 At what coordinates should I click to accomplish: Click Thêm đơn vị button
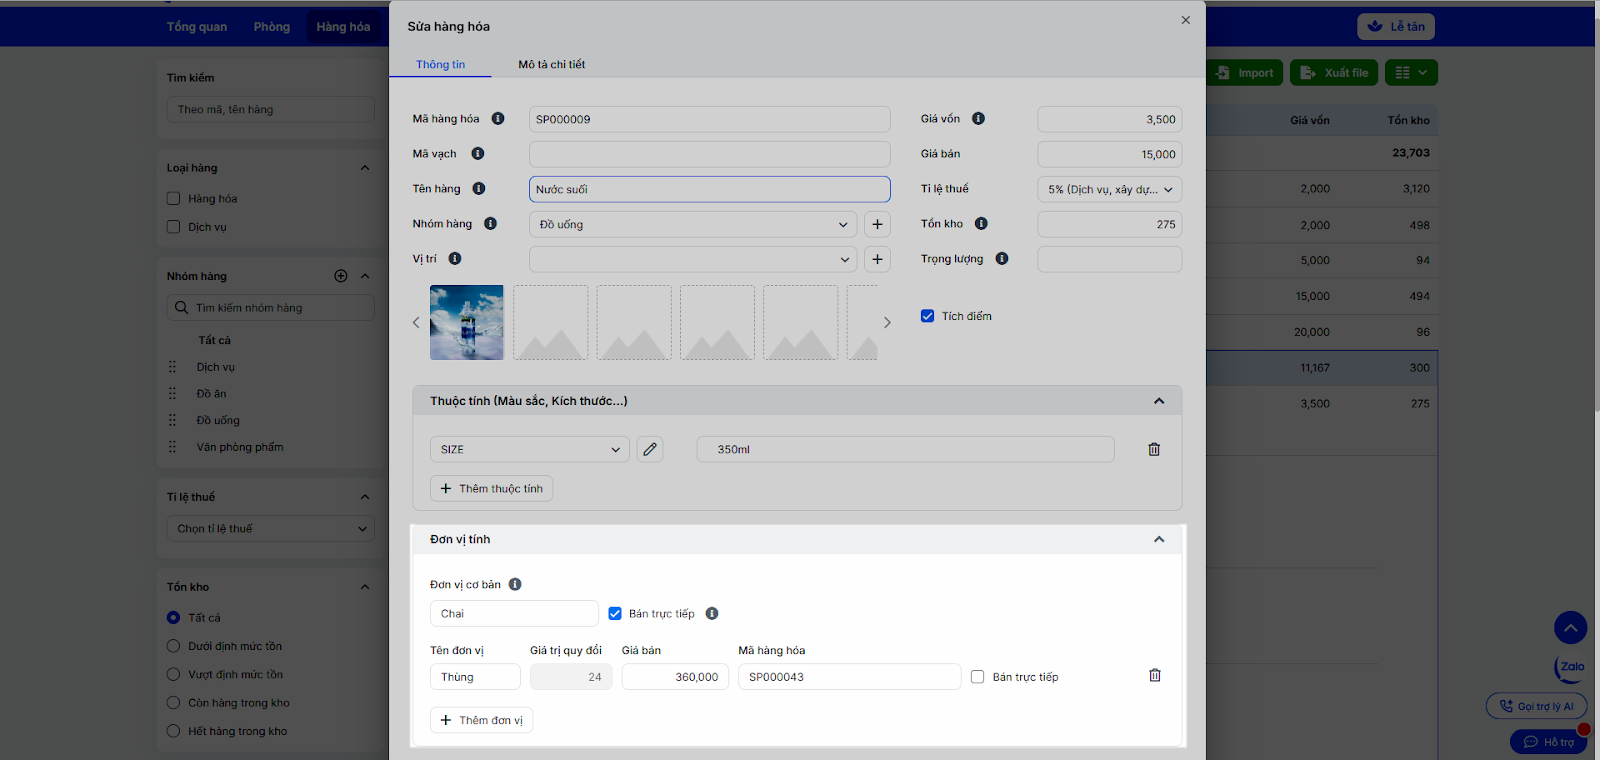tap(481, 720)
